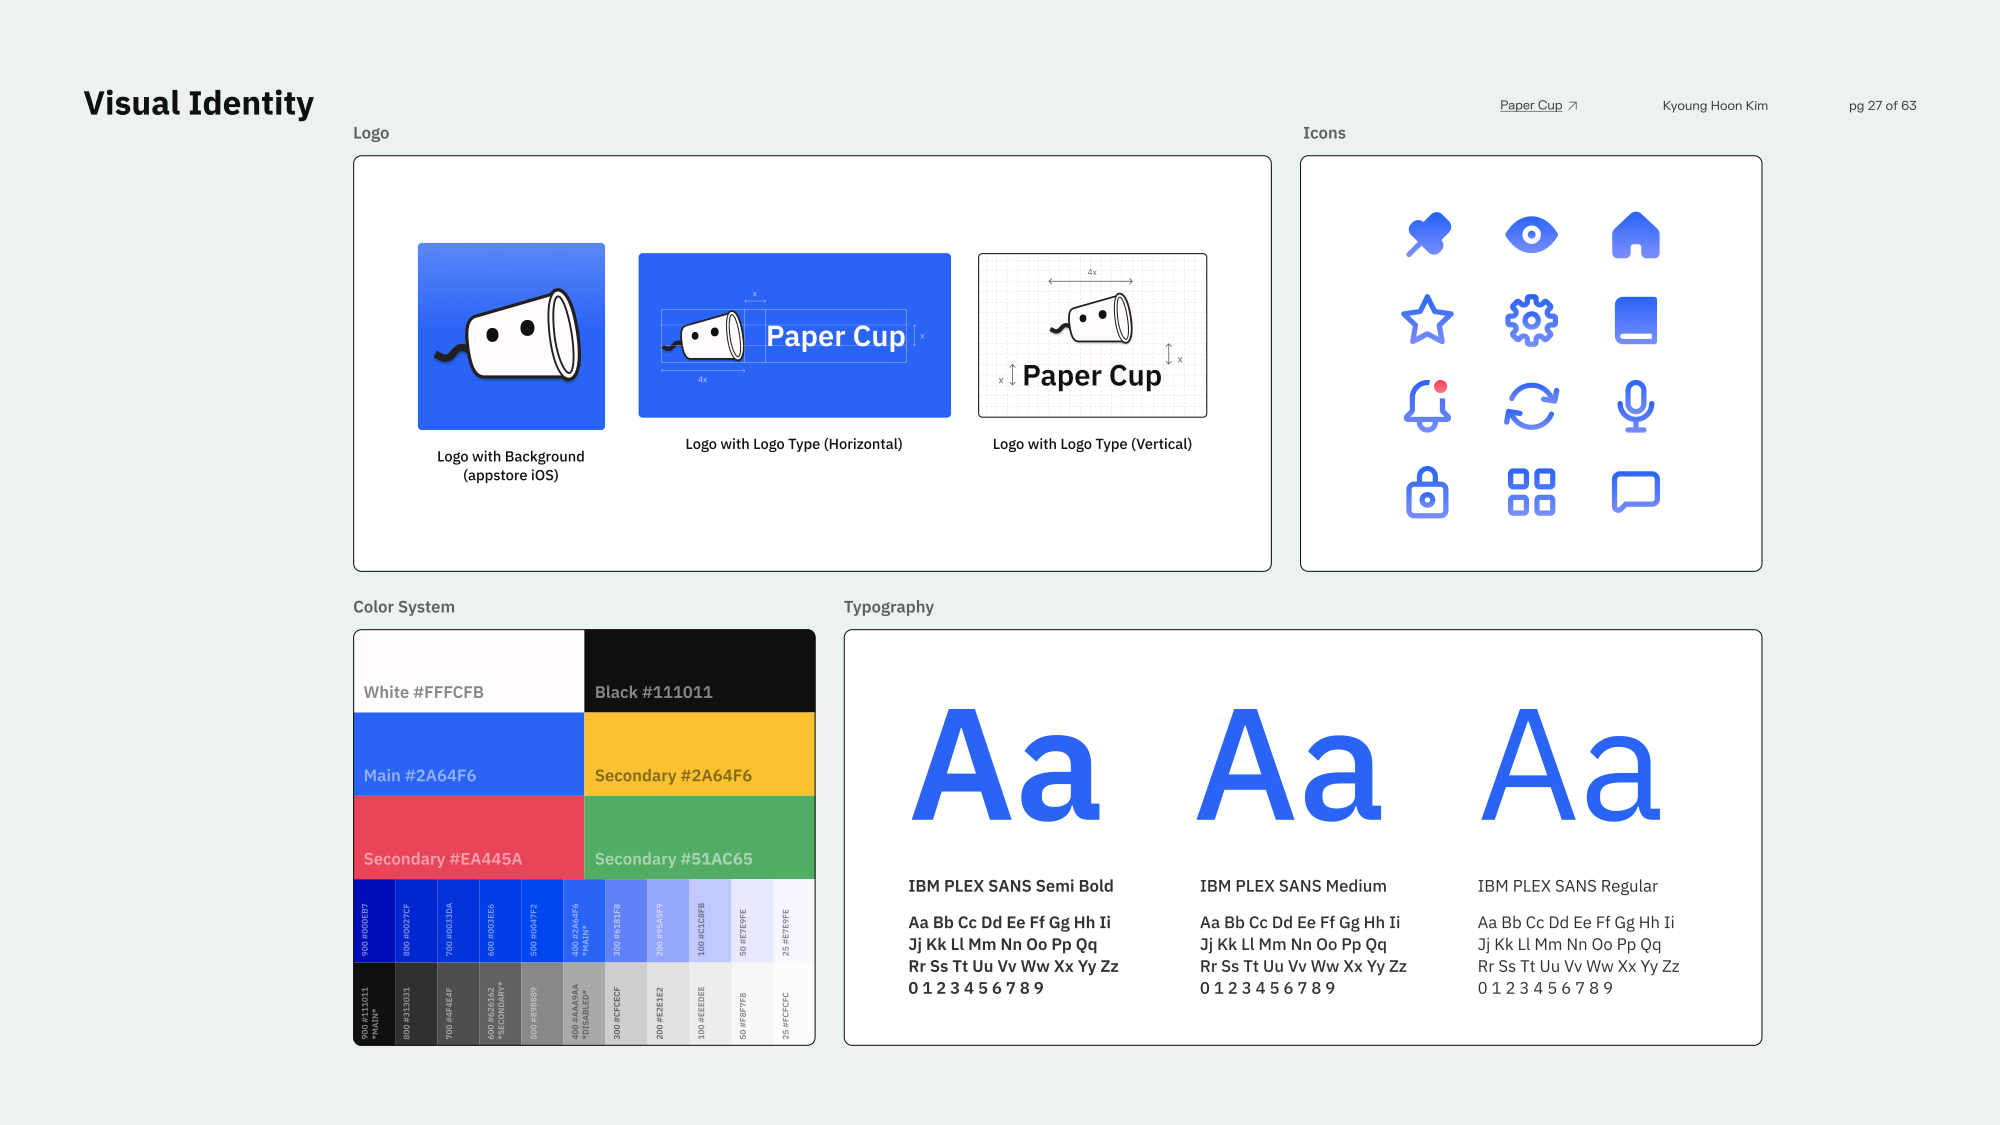Screen dimensions: 2000x1125
Task: Click the author name Kyoung Hoon Kim
Action: [1715, 105]
